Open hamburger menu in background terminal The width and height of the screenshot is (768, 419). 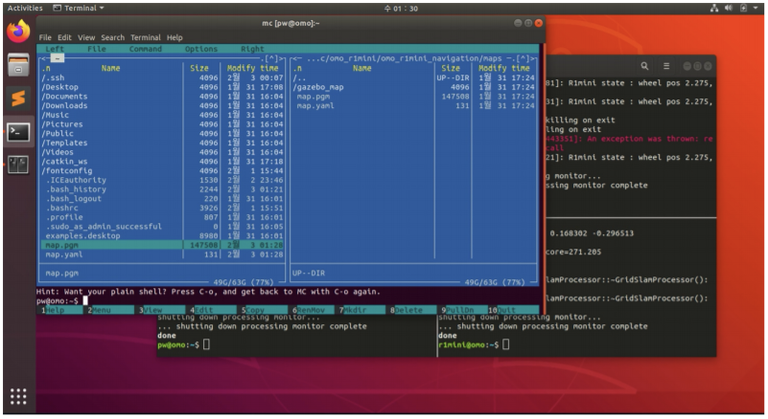coord(666,66)
